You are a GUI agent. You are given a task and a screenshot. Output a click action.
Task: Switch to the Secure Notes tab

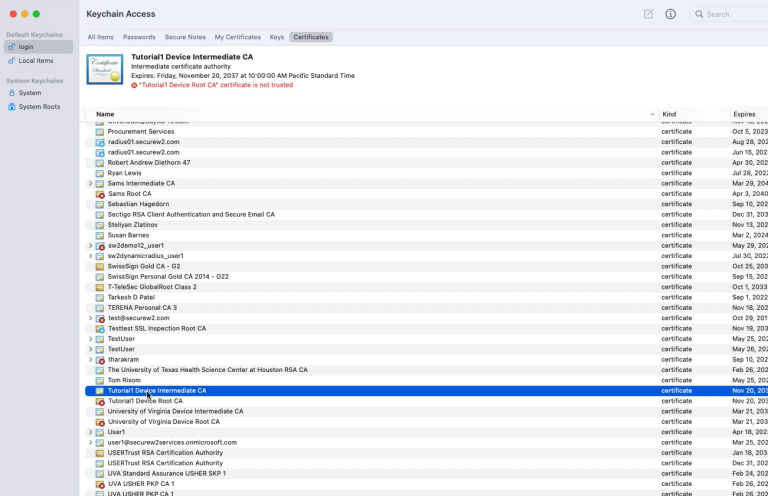pyautogui.click(x=185, y=37)
